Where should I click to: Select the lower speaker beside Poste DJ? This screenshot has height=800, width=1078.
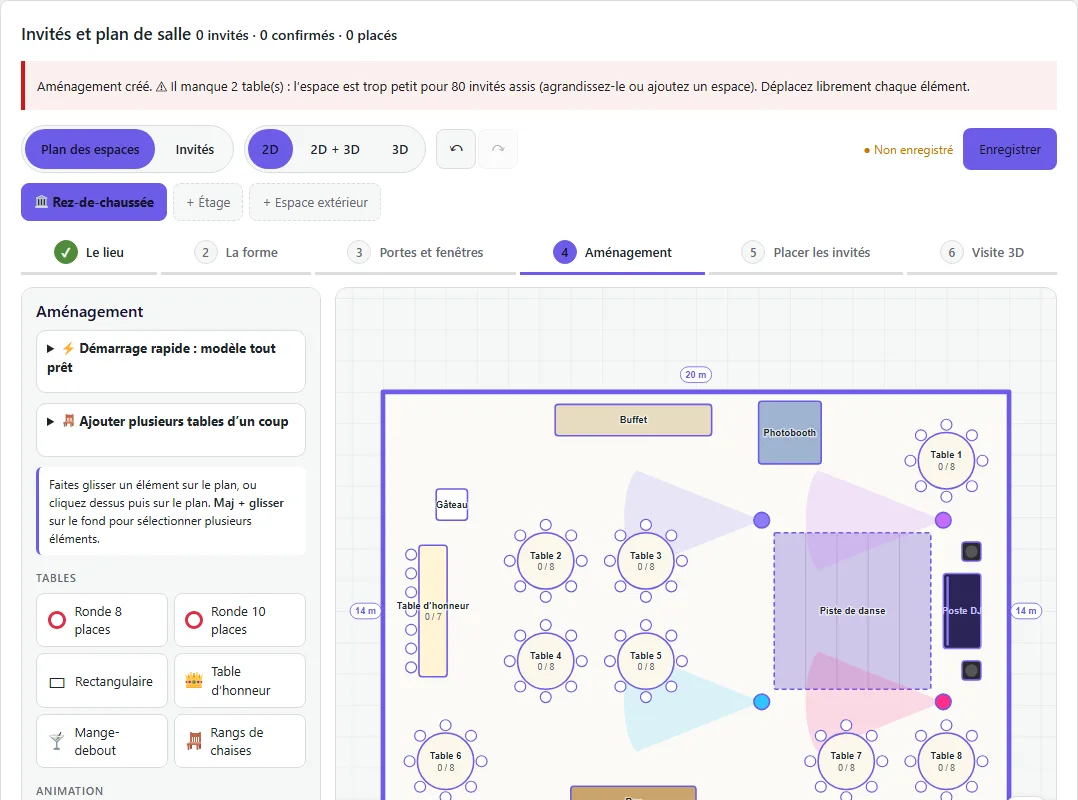(971, 670)
